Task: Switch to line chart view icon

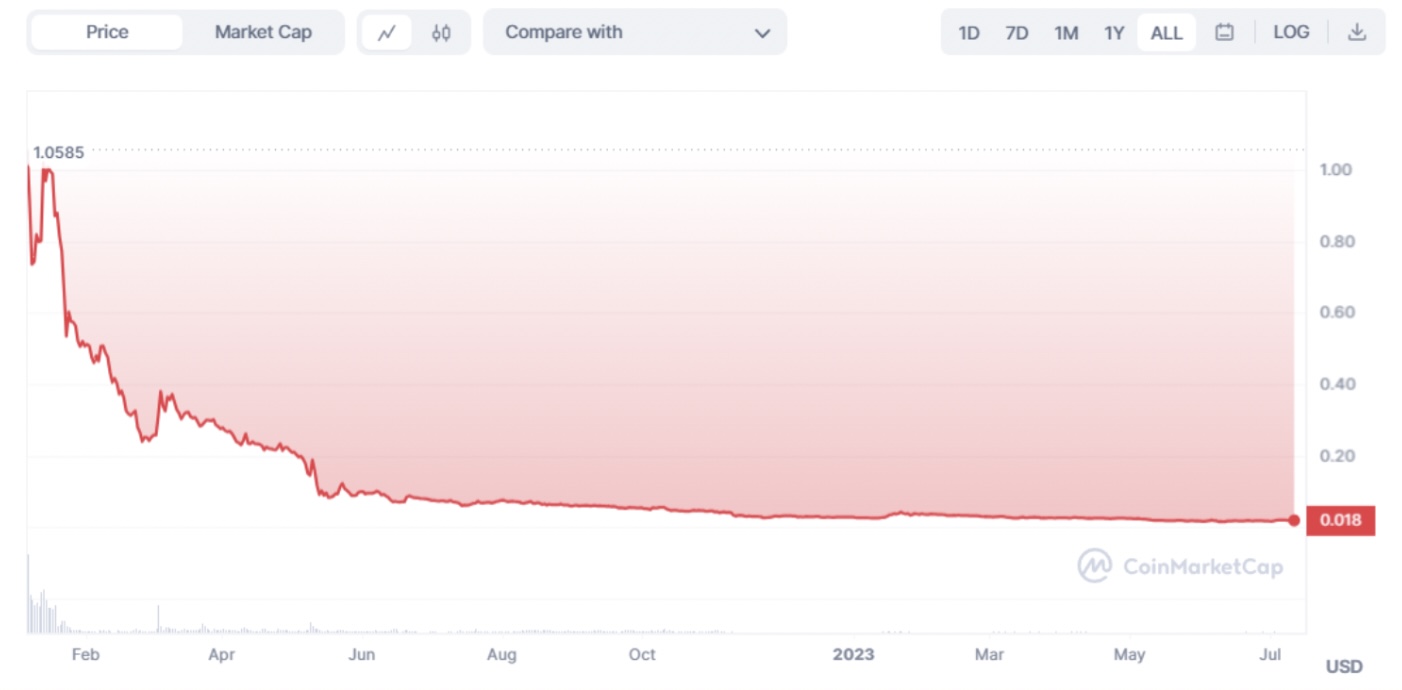Action: click(x=387, y=32)
